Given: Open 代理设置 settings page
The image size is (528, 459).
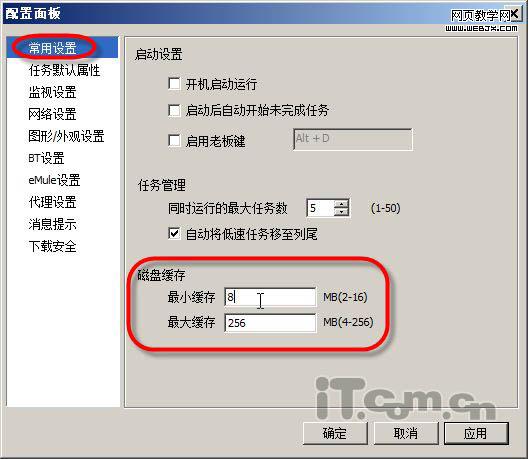Looking at the screenshot, I should point(53,202).
